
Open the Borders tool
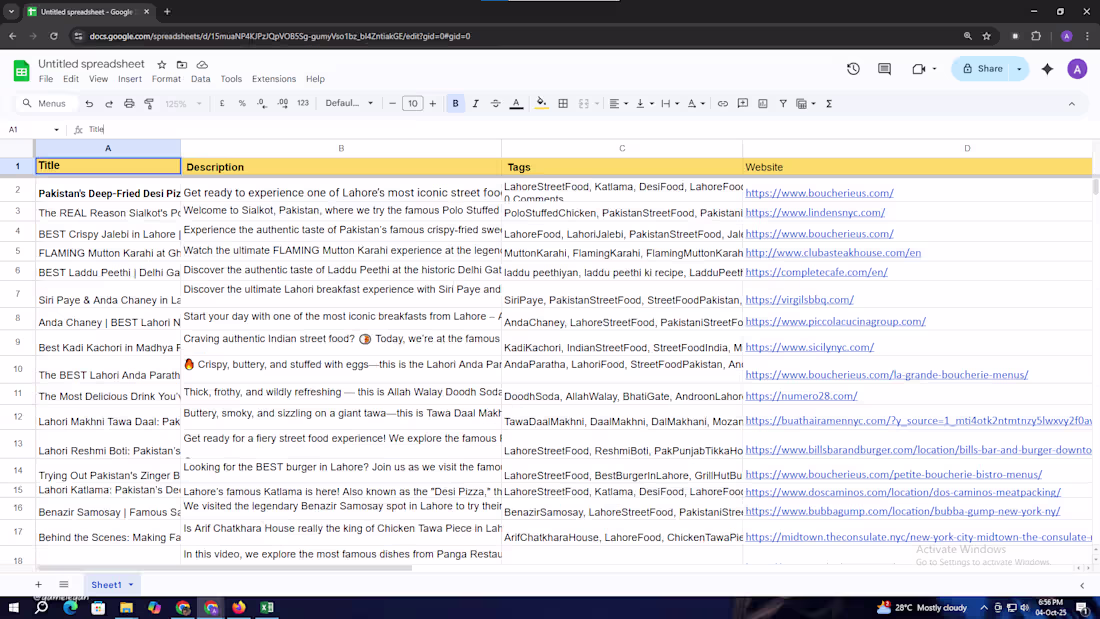pyautogui.click(x=563, y=104)
